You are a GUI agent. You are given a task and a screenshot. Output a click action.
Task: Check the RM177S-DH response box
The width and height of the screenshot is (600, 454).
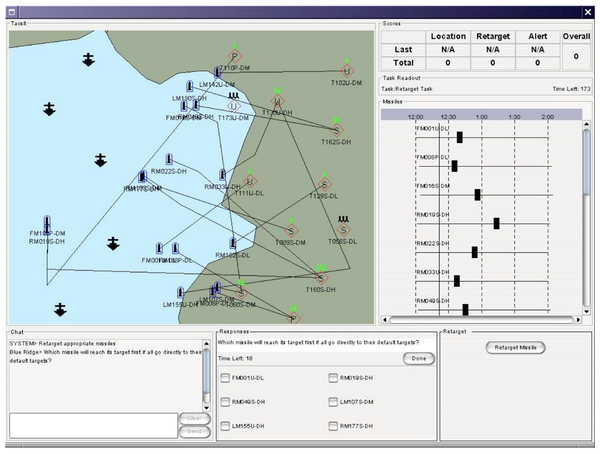[333, 426]
